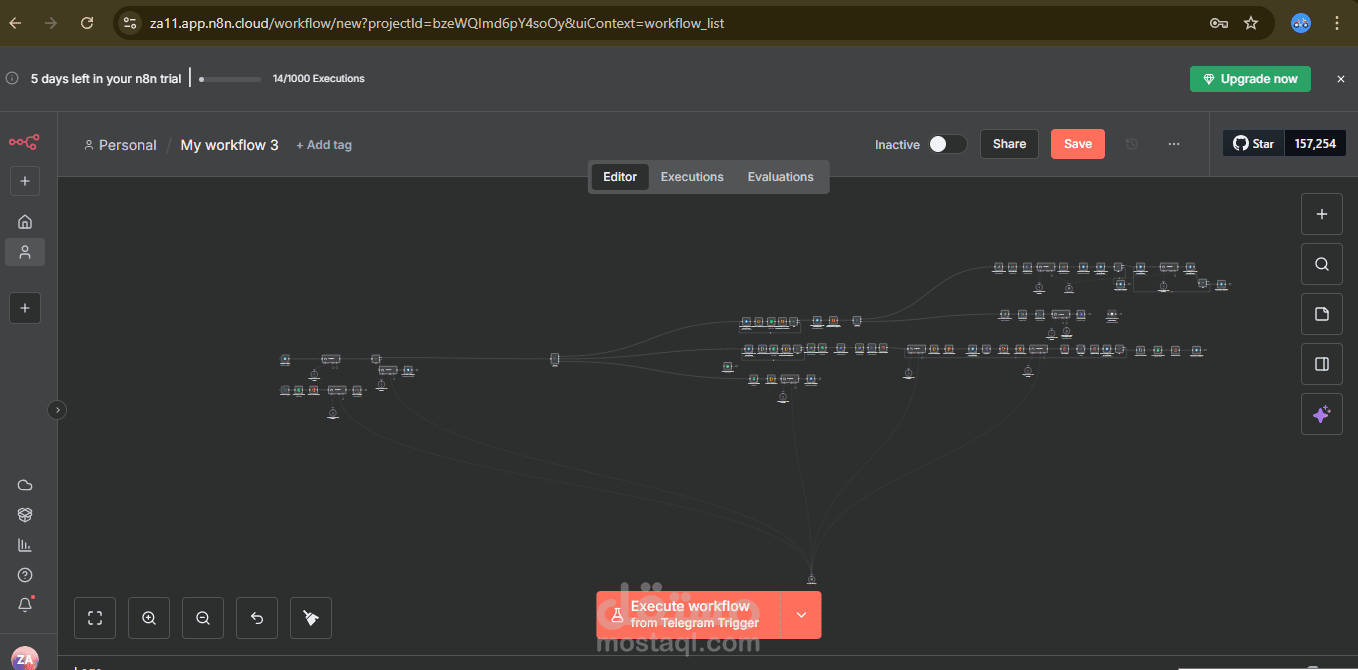Screen dimensions: 1358x670
Task: Switch to the Executions tab
Action: 692,177
